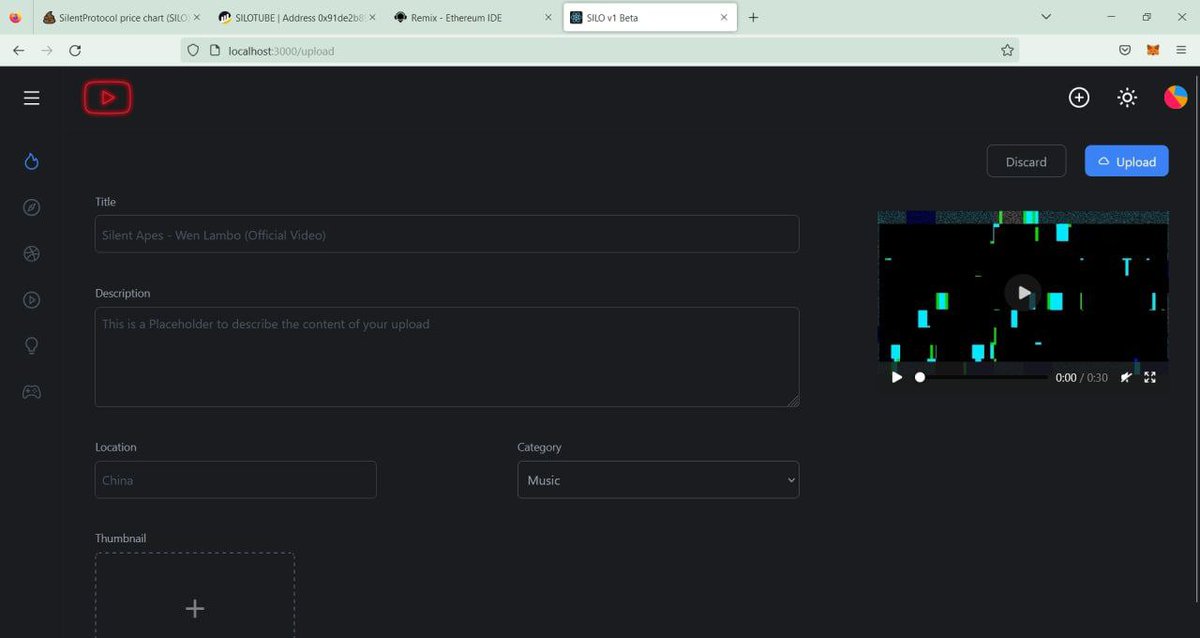Open the explore compass icon in sidebar
Screen dimensions: 1200x638
pos(32,207)
